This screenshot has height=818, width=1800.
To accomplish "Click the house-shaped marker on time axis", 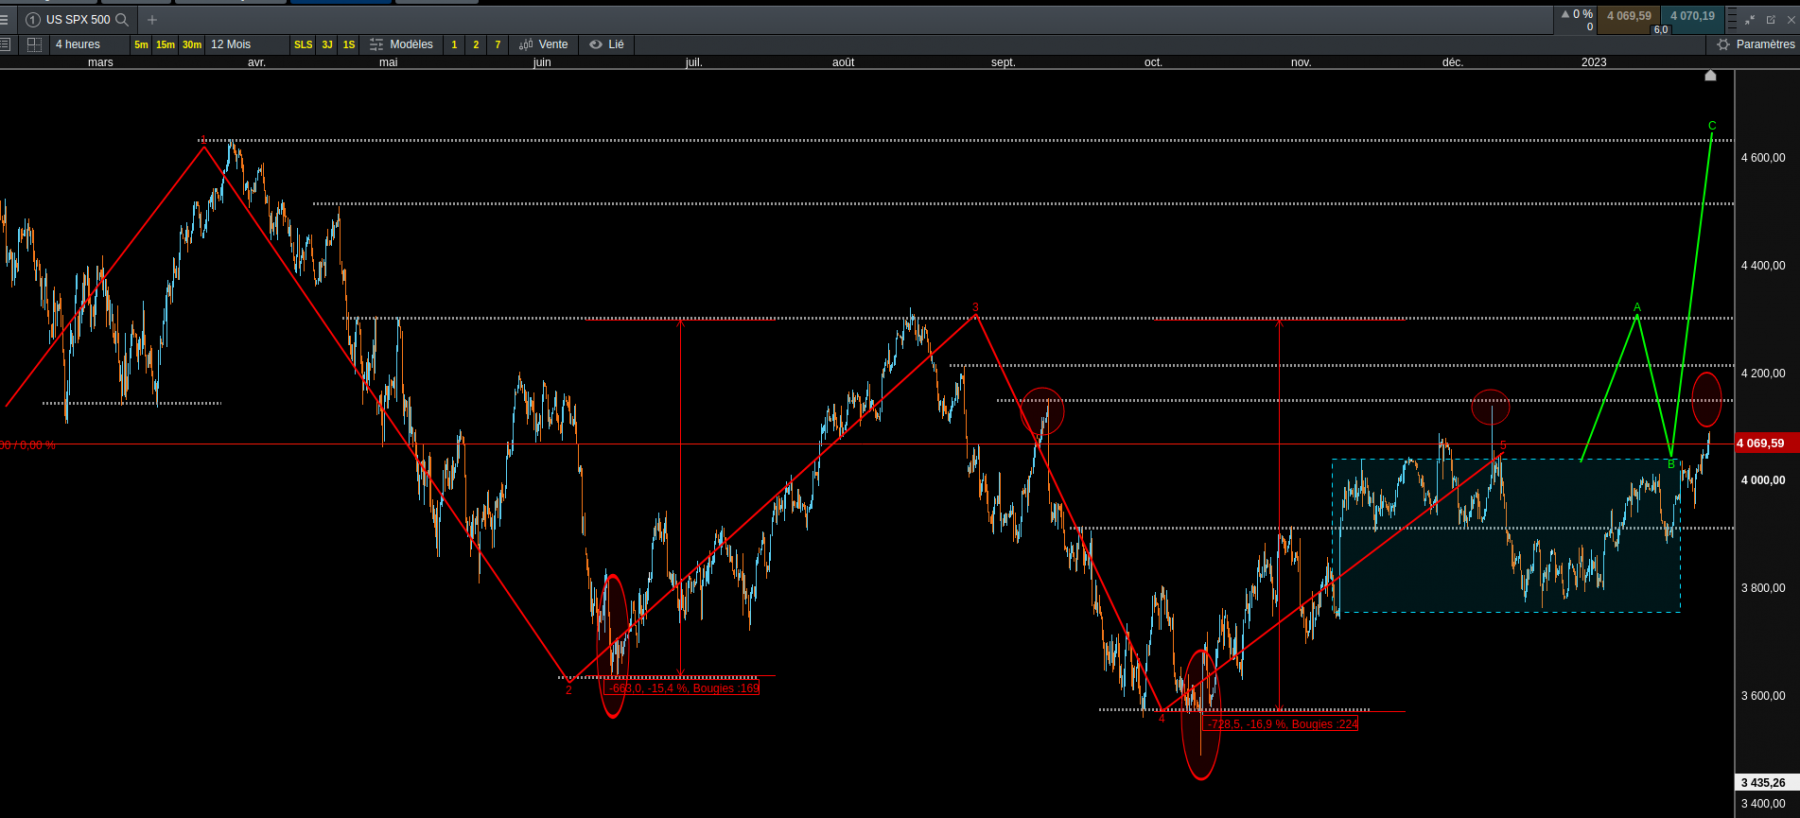I will click(x=1710, y=75).
